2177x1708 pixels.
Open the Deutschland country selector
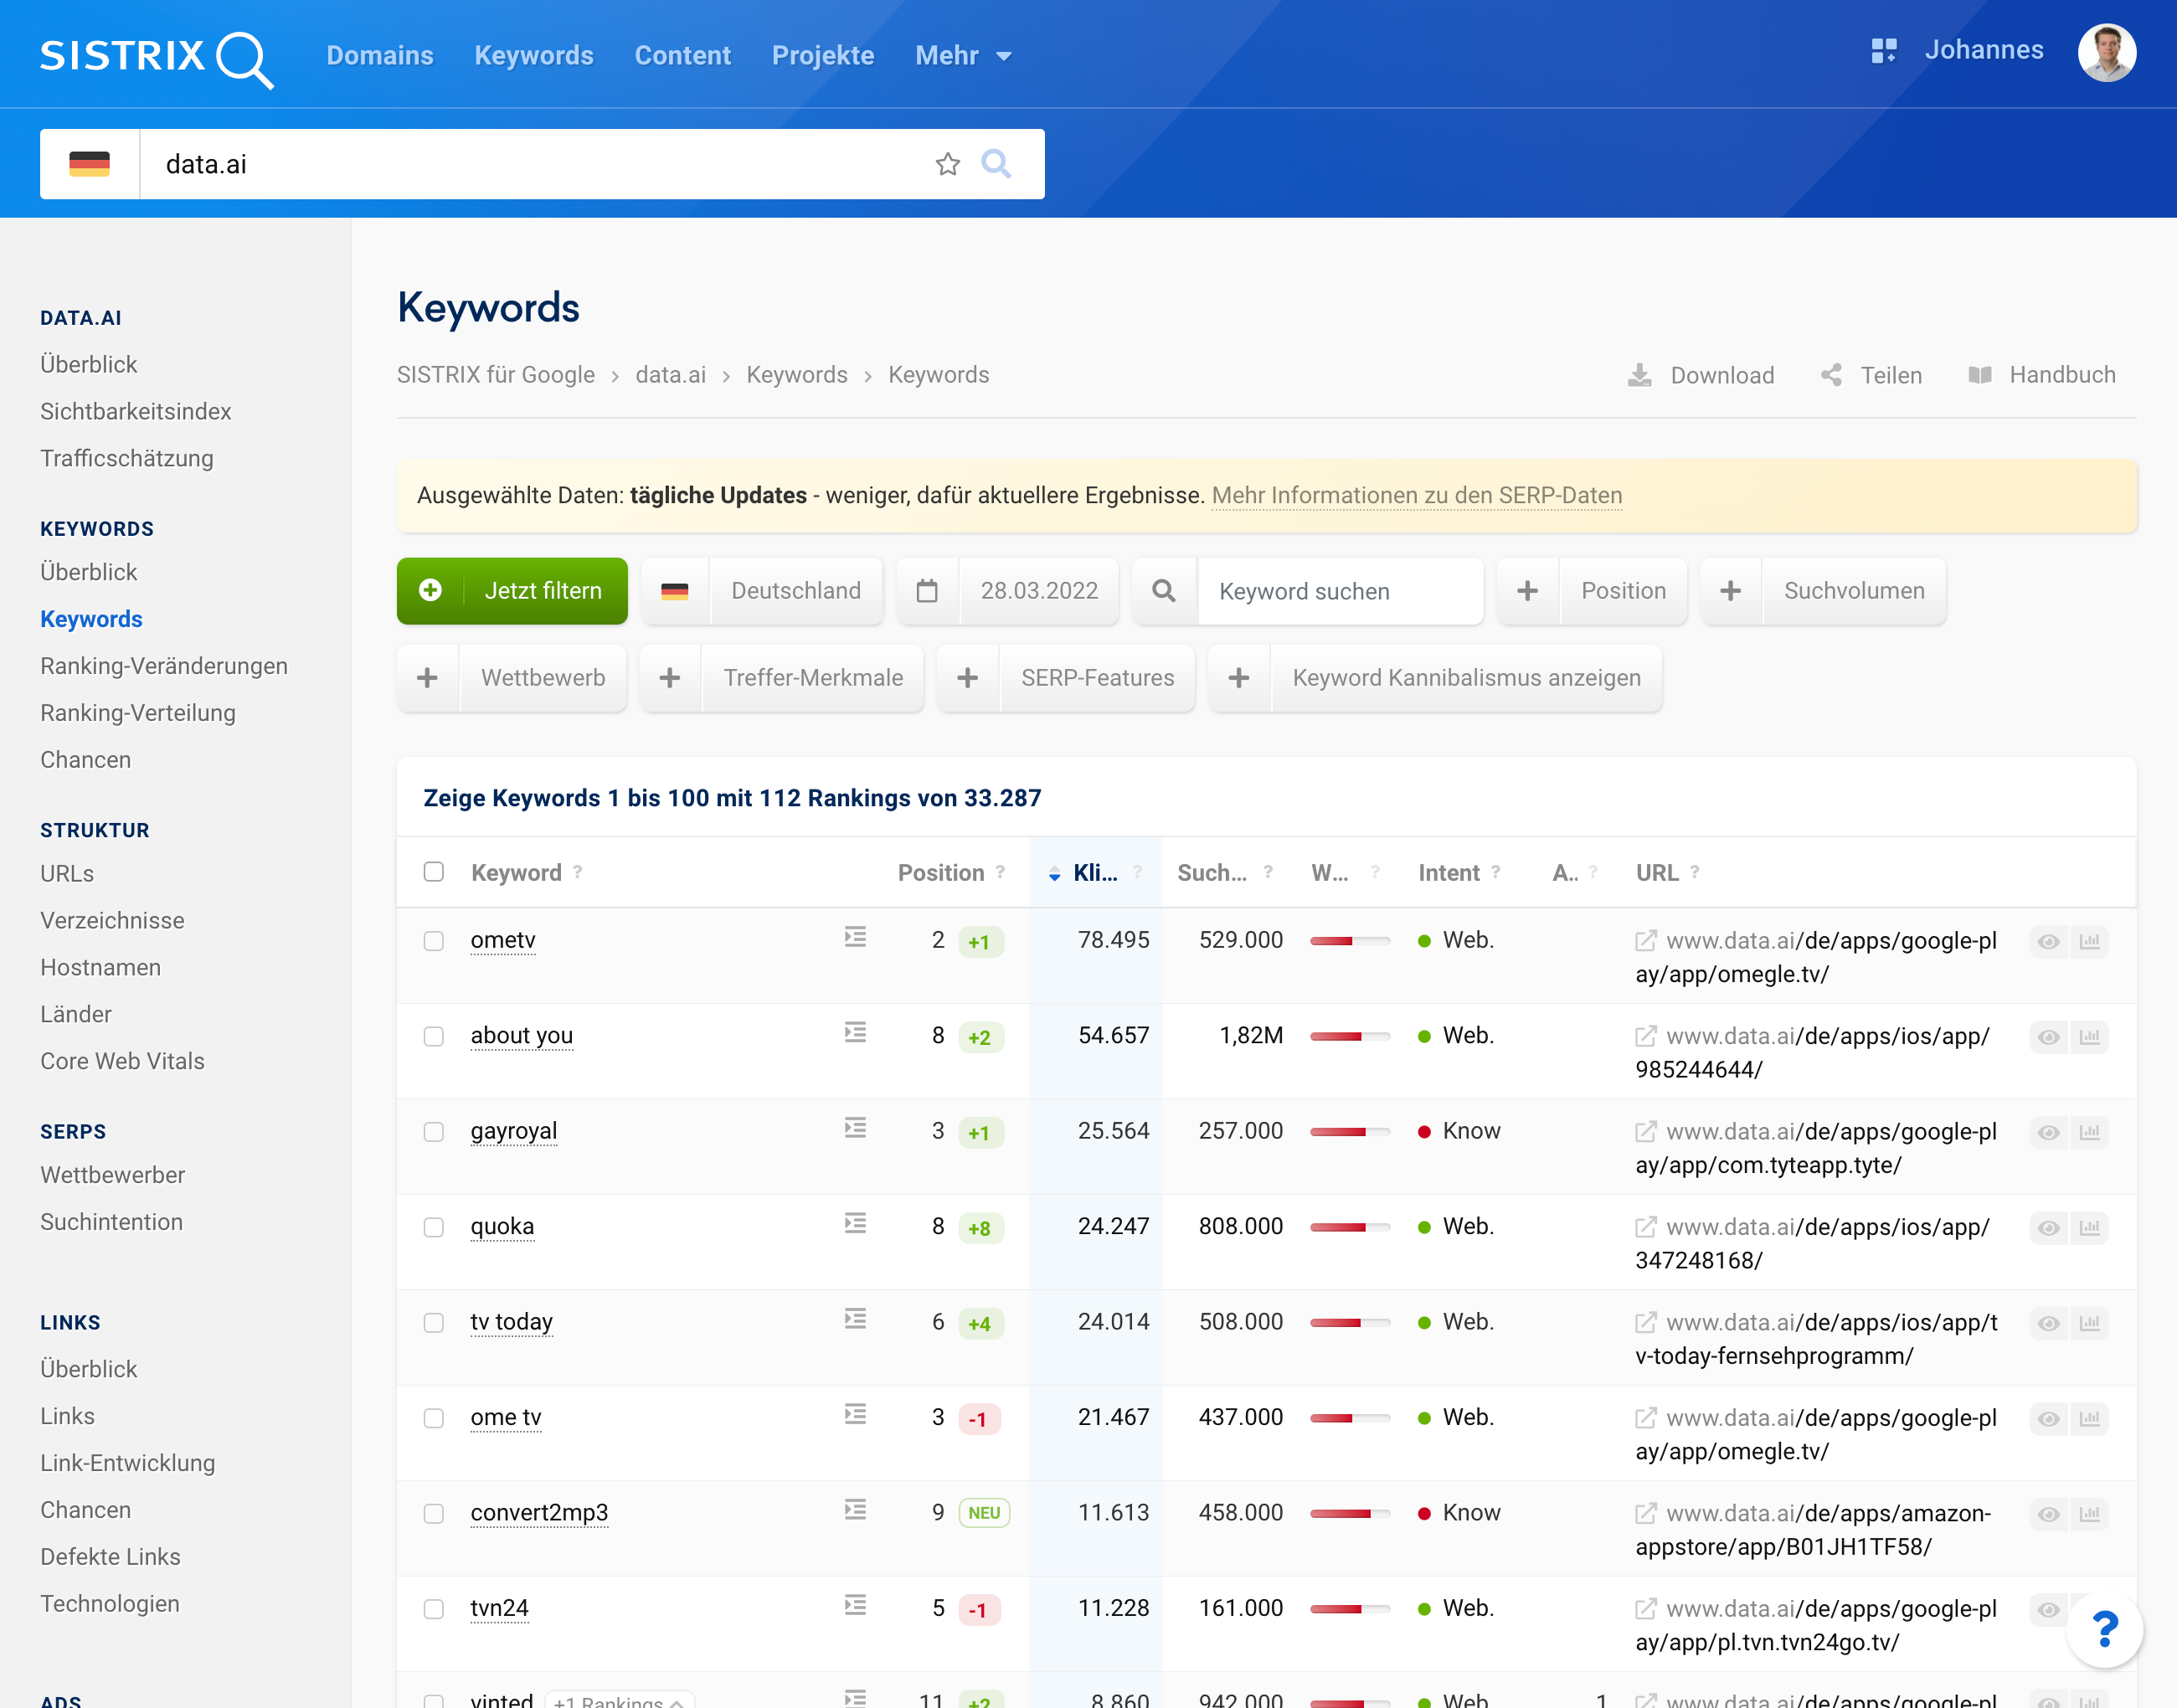(x=762, y=591)
